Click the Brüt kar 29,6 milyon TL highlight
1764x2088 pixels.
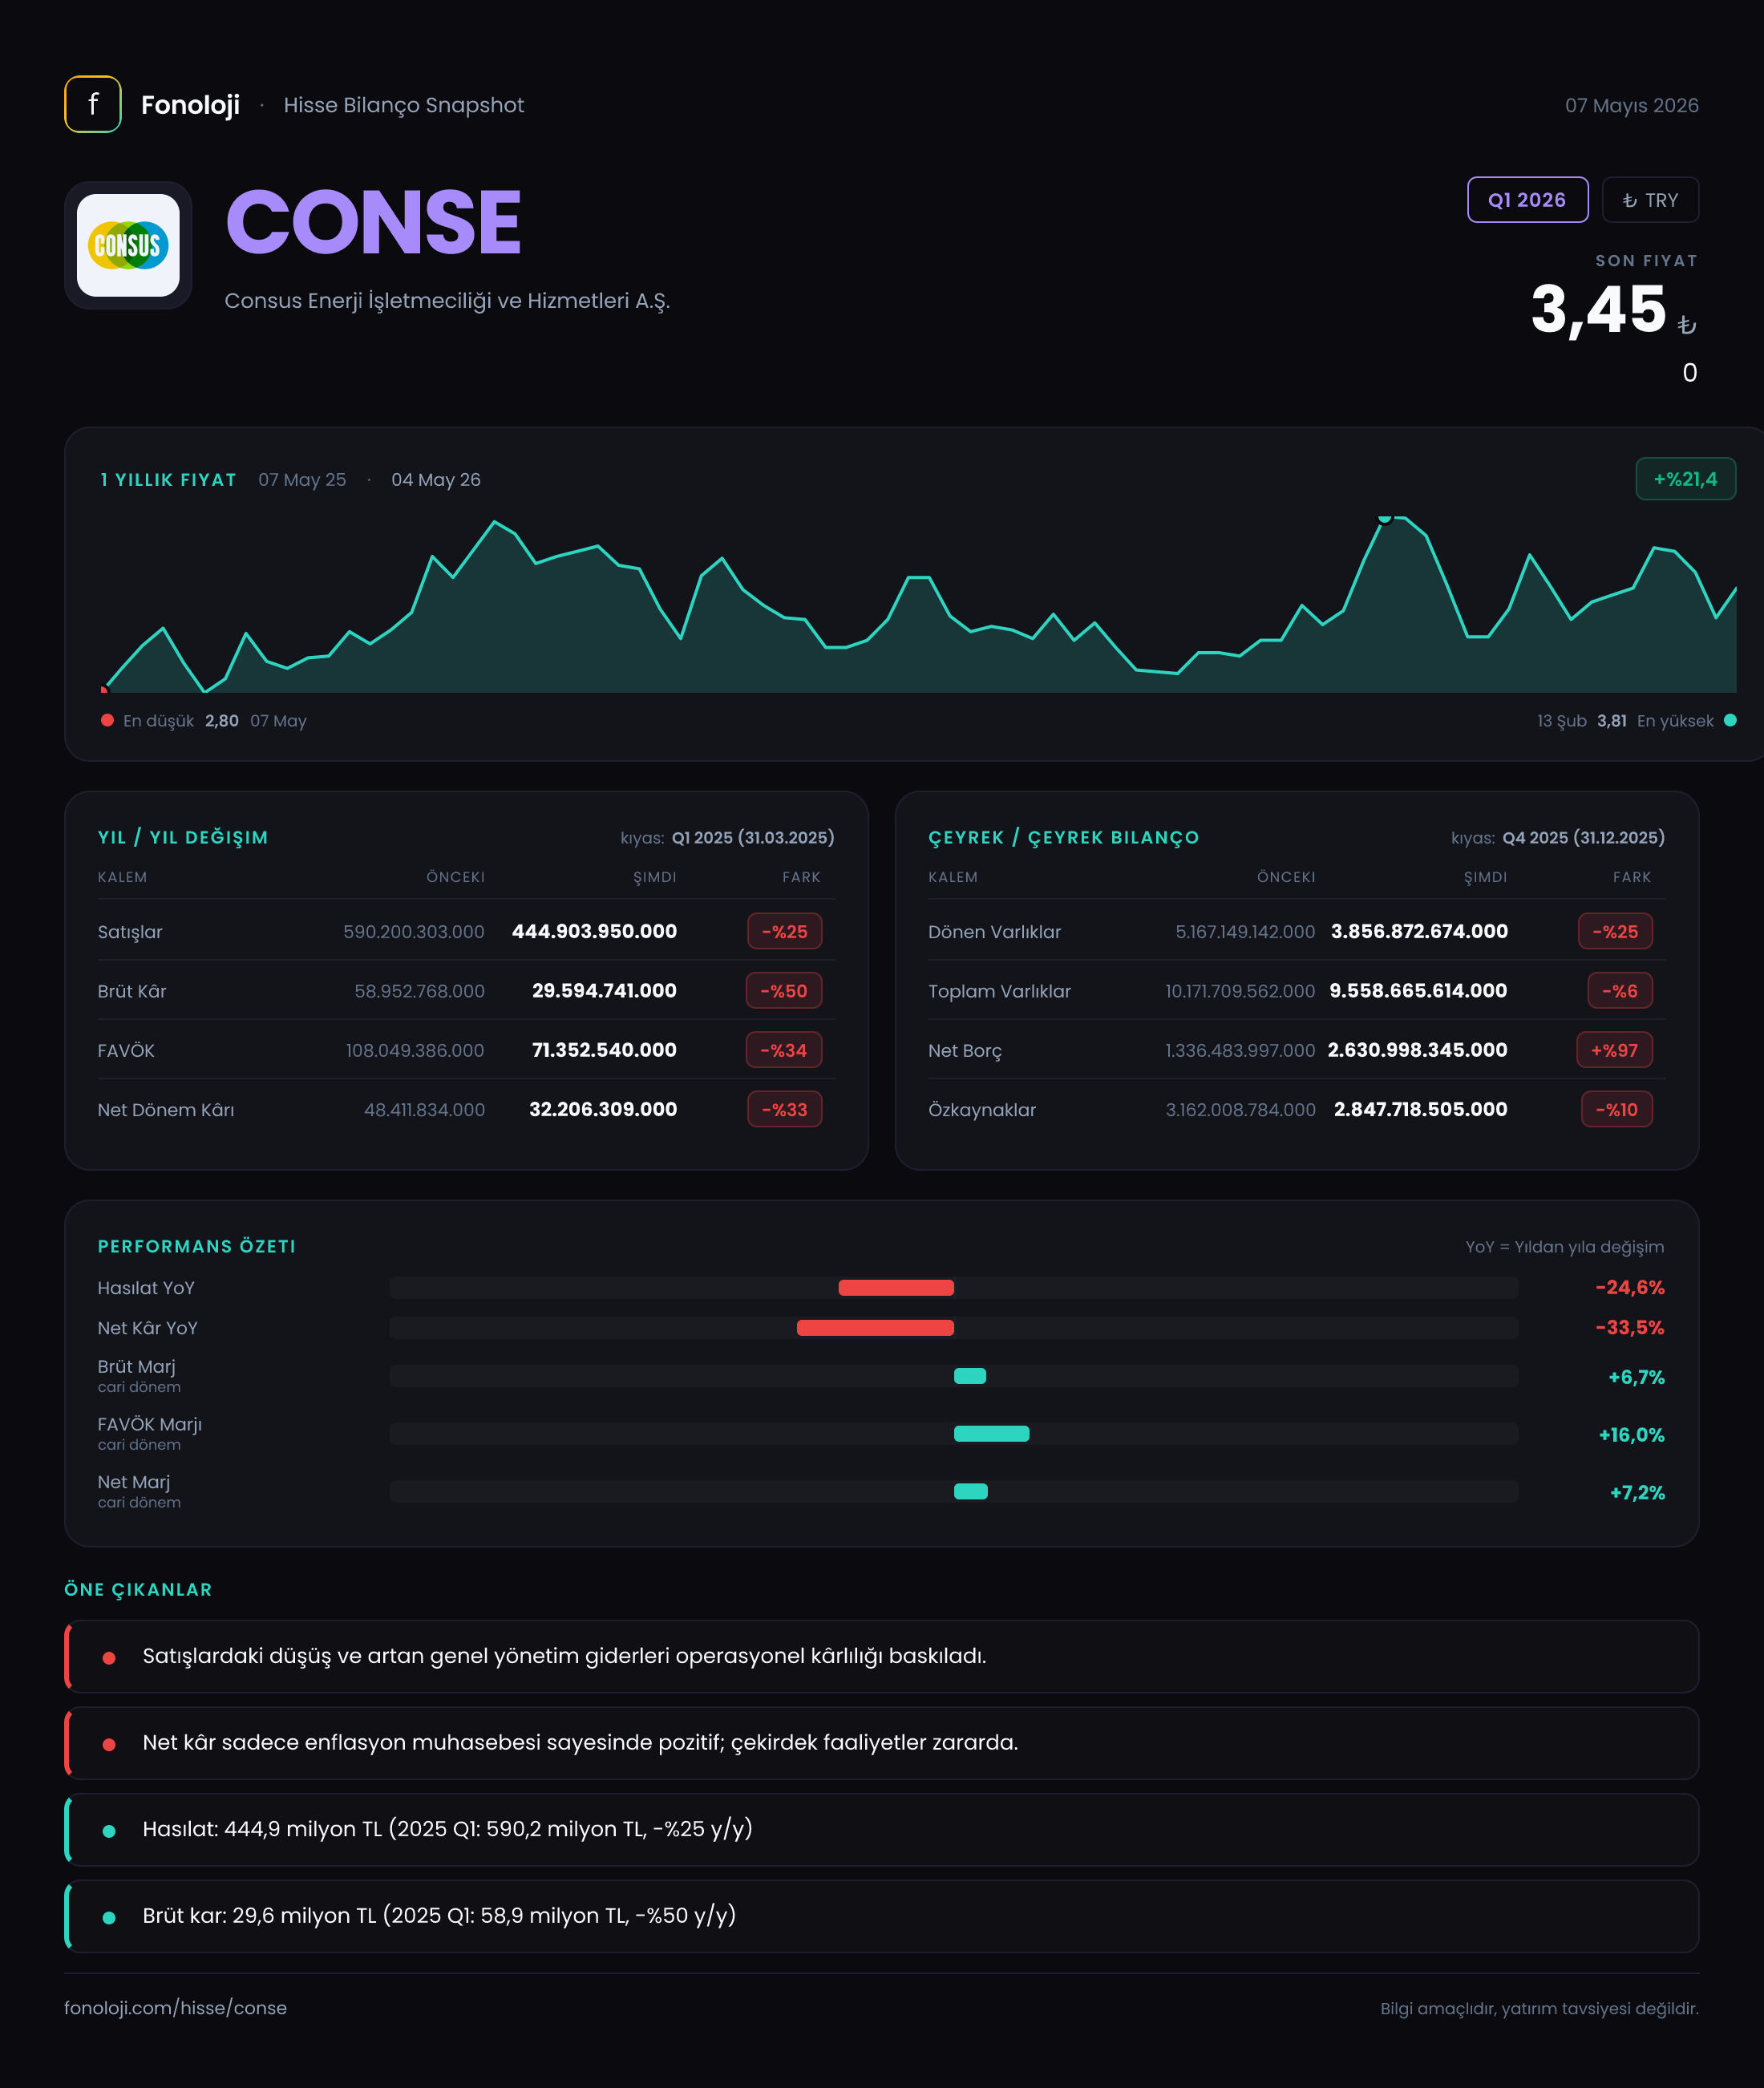pos(881,1916)
